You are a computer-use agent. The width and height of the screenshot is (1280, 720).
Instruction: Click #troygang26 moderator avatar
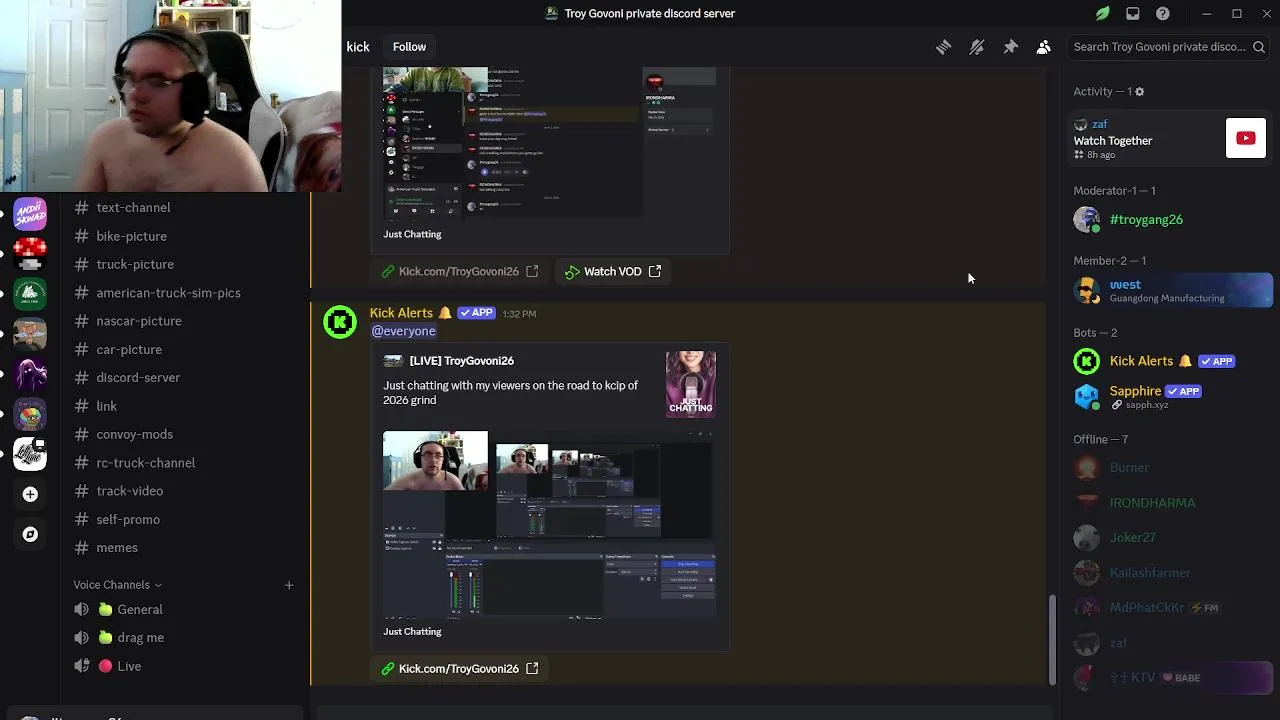1086,219
